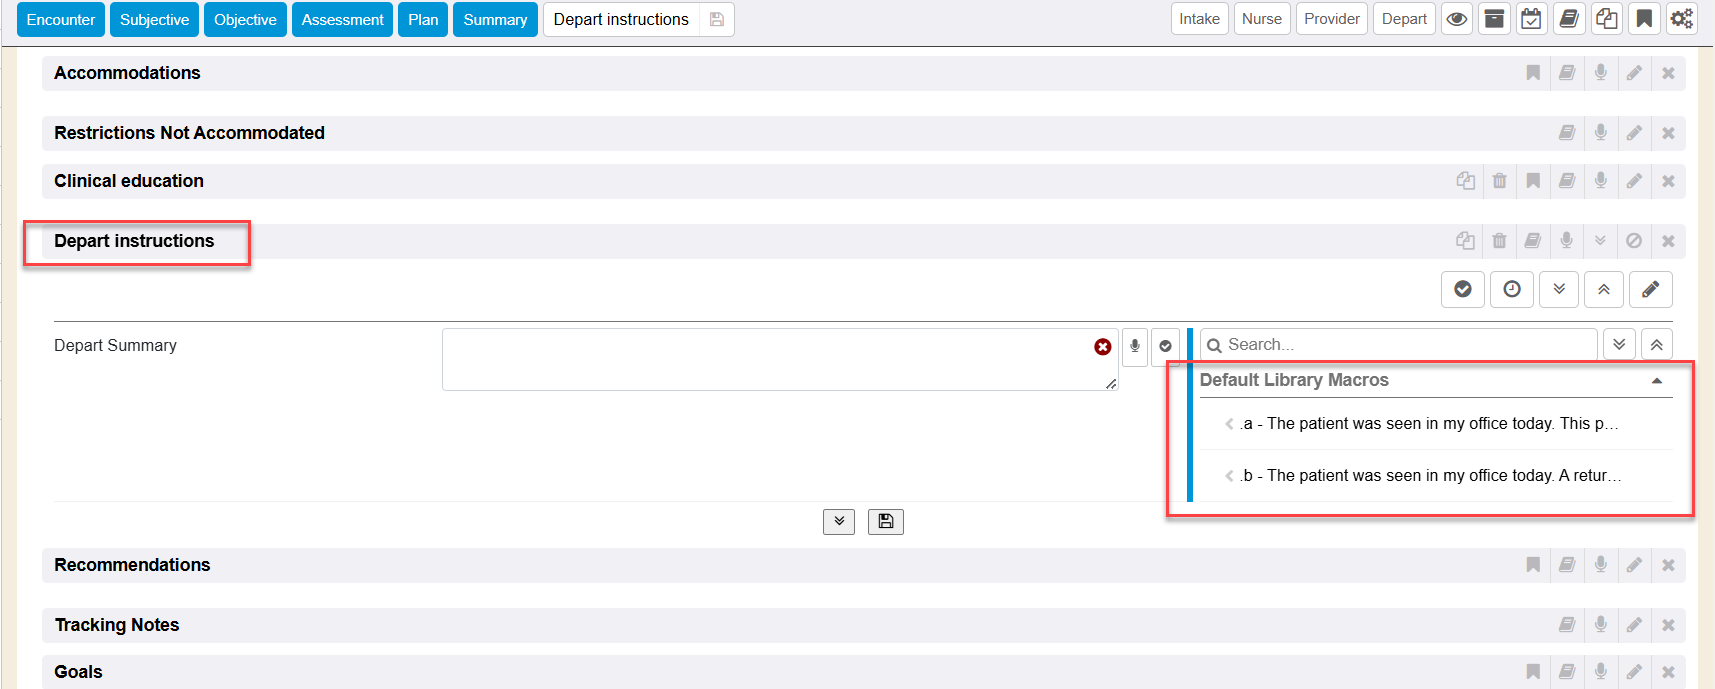Toggle the check-circle button in Depart instructions toolbar
1715x689 pixels.
point(1462,289)
